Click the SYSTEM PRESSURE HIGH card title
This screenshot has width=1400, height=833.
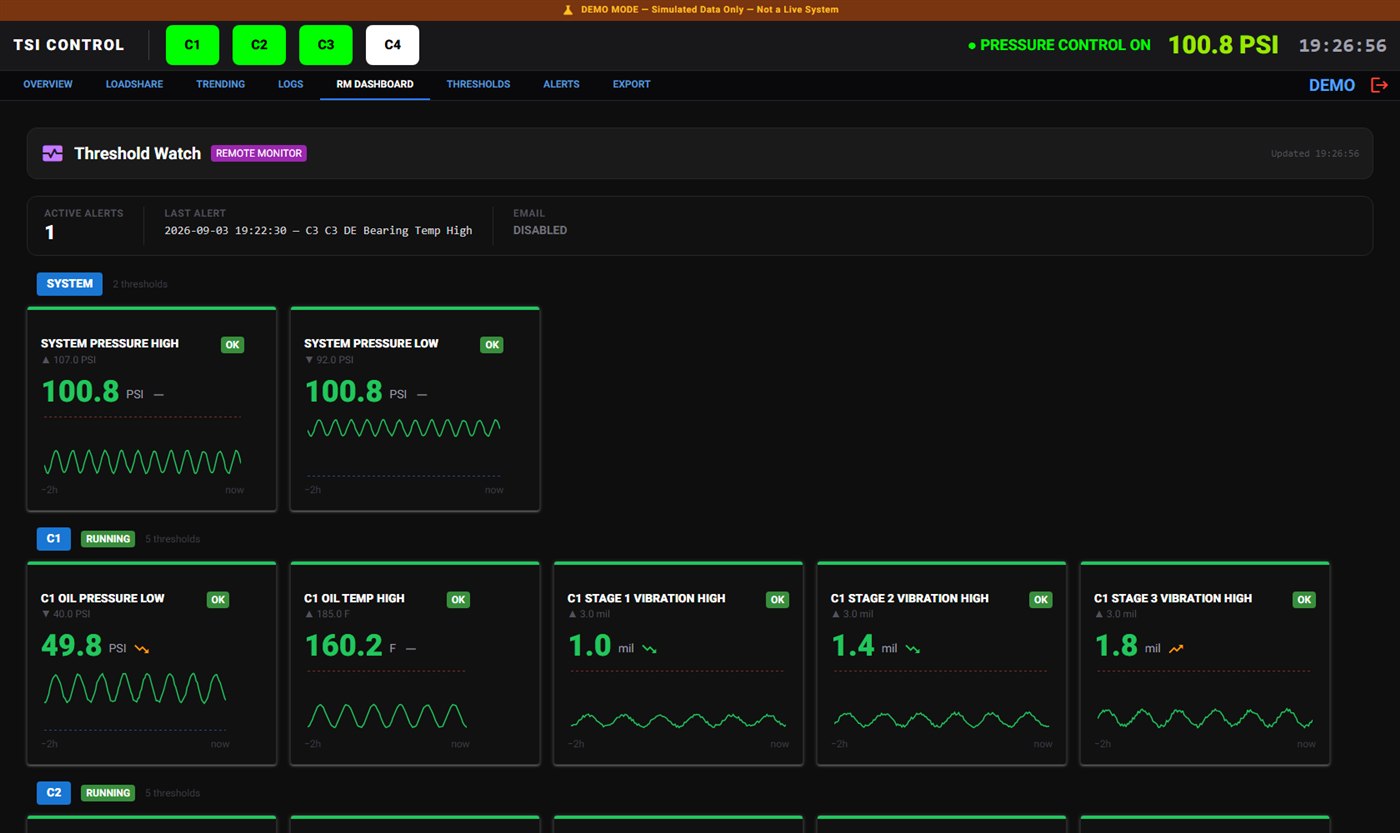110,343
